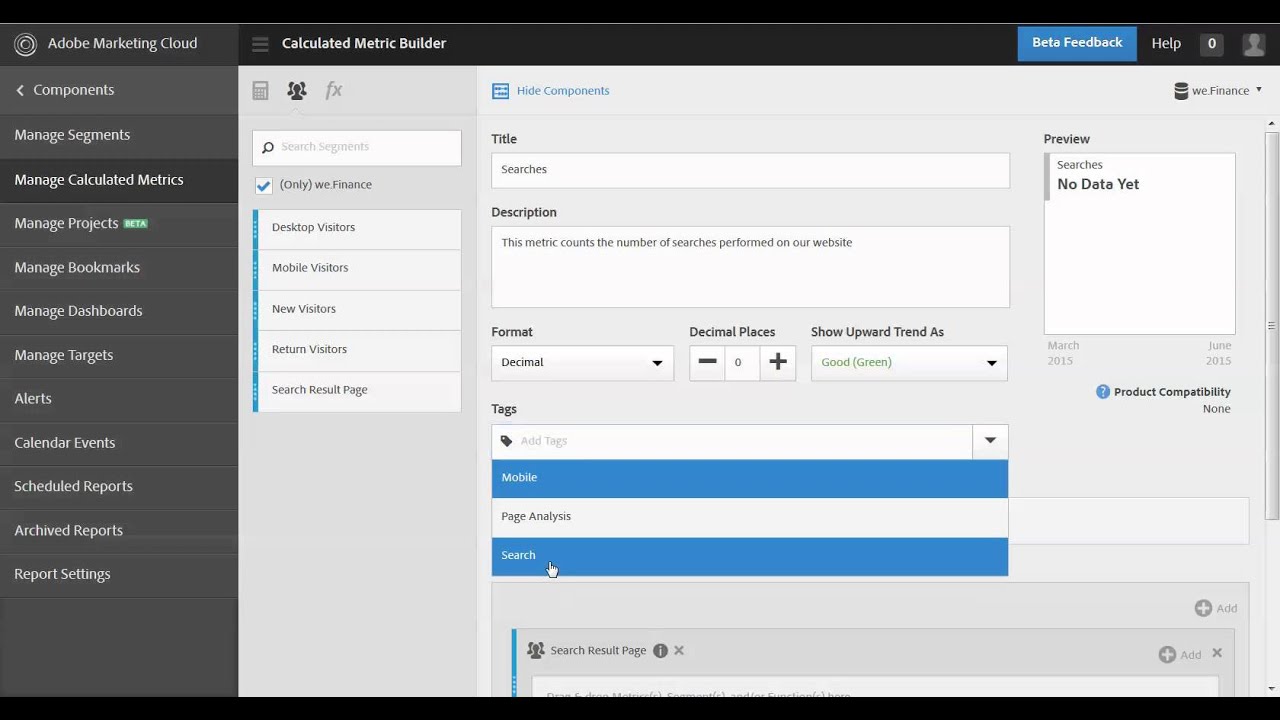The height and width of the screenshot is (720, 1280).
Task: Click the tag icon in Add Tags field
Action: 506,441
